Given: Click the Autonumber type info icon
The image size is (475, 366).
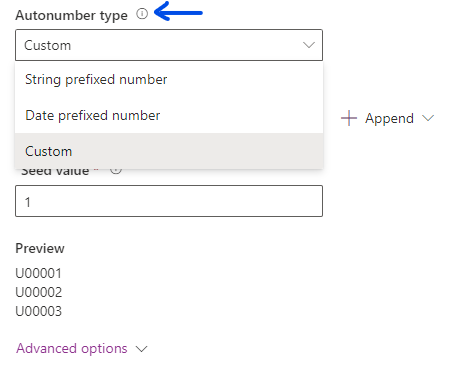Looking at the screenshot, I should point(142,14).
